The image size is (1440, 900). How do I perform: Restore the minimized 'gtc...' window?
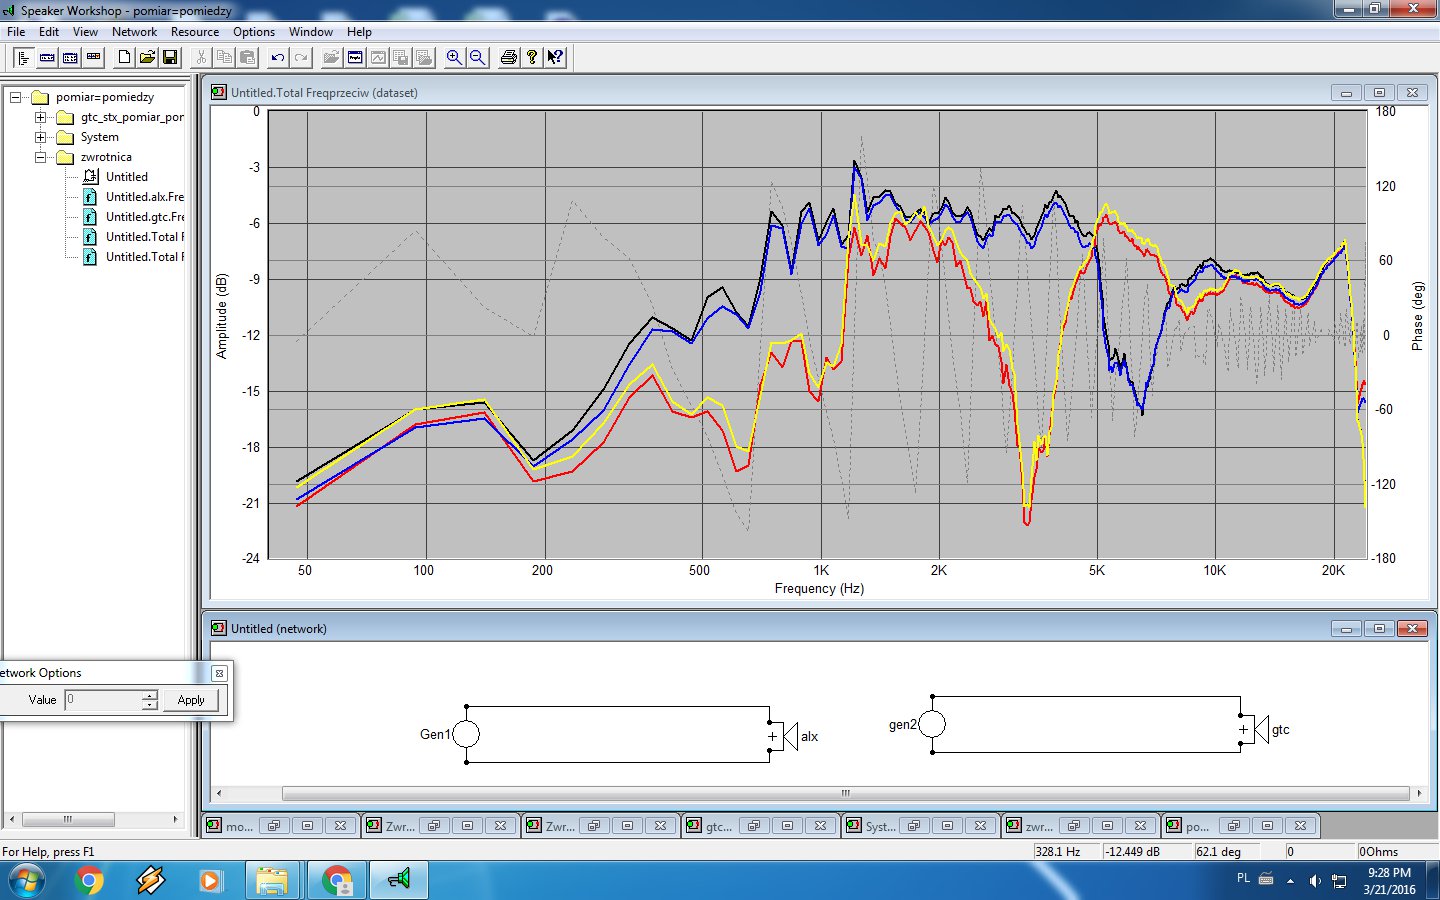point(754,826)
